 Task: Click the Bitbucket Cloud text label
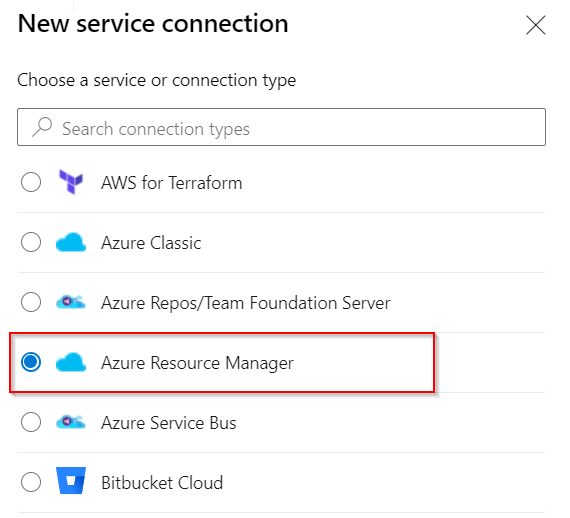162,483
